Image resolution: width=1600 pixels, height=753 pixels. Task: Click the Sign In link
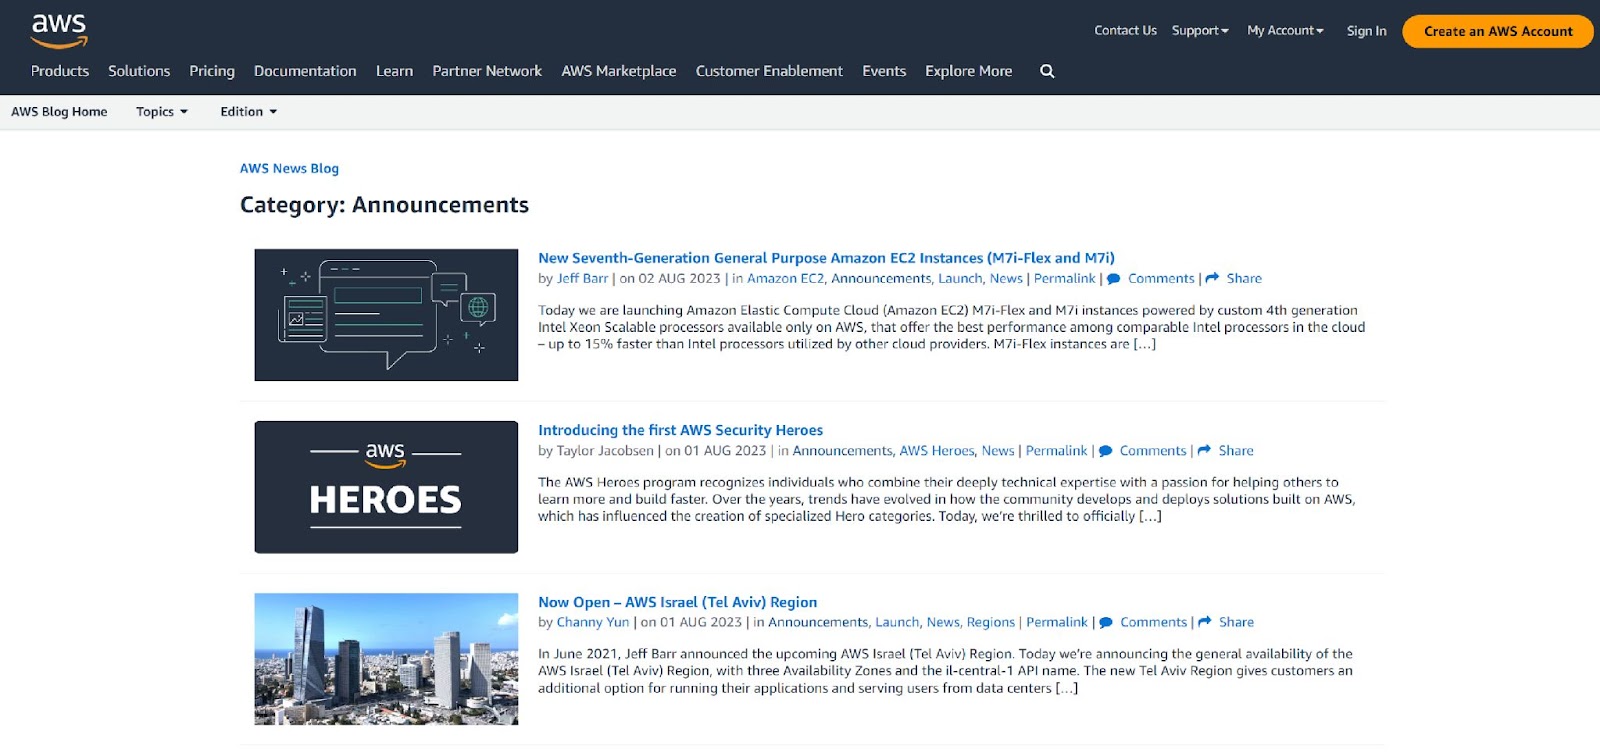(x=1366, y=31)
